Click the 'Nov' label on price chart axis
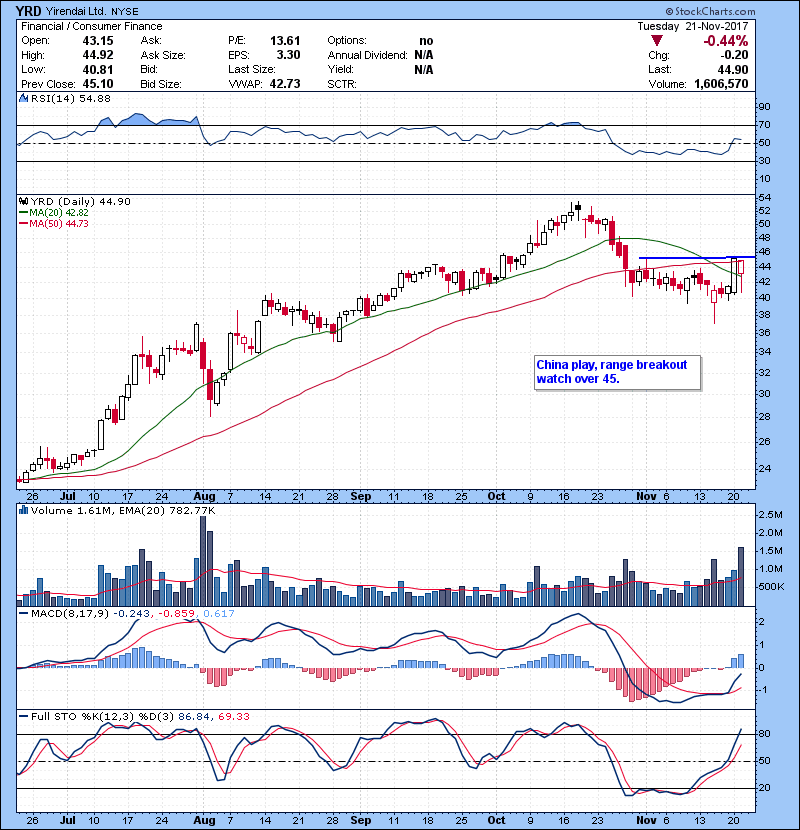 [646, 496]
